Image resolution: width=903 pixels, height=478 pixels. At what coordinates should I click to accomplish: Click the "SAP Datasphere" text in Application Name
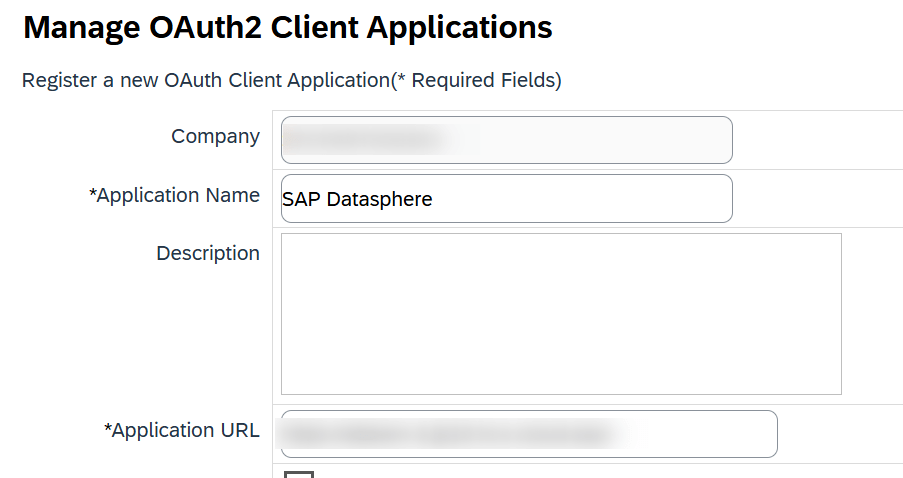[x=357, y=199]
